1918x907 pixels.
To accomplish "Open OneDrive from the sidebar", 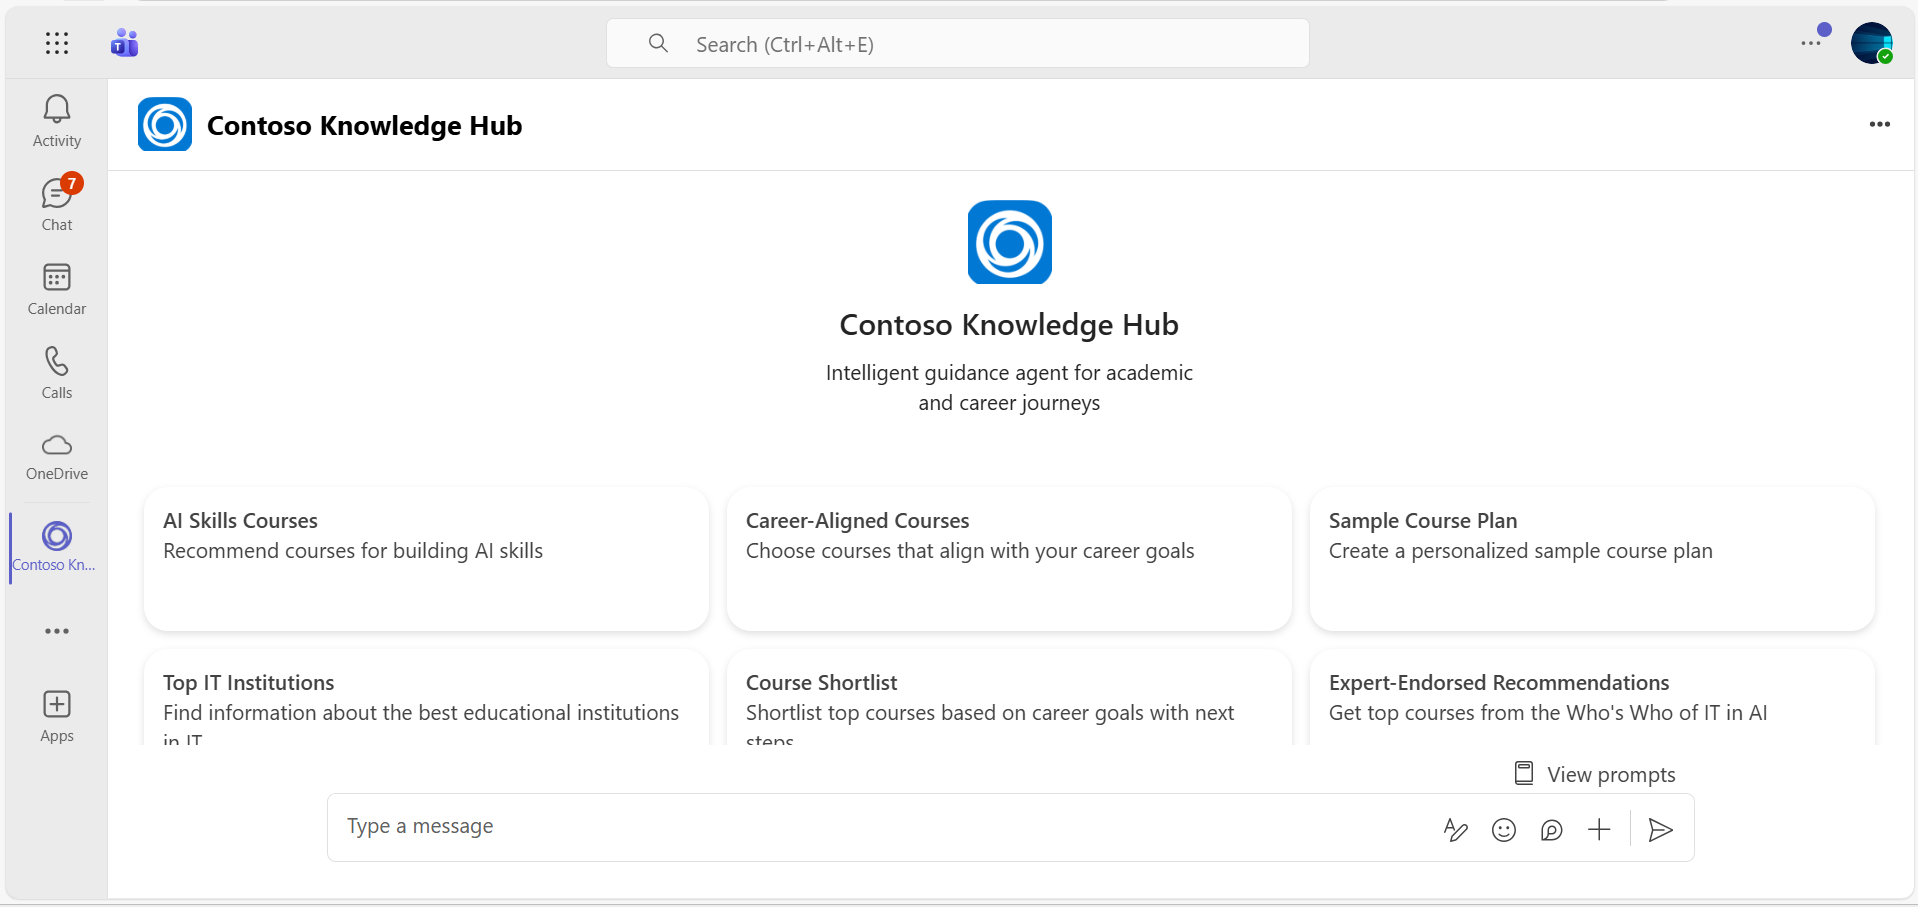I will pyautogui.click(x=57, y=456).
